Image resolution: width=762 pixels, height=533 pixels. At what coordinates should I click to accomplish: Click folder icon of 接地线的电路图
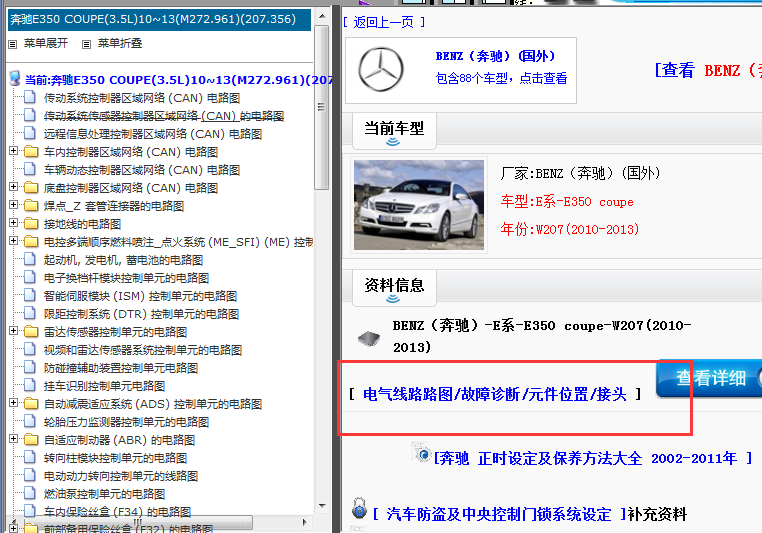tap(31, 224)
